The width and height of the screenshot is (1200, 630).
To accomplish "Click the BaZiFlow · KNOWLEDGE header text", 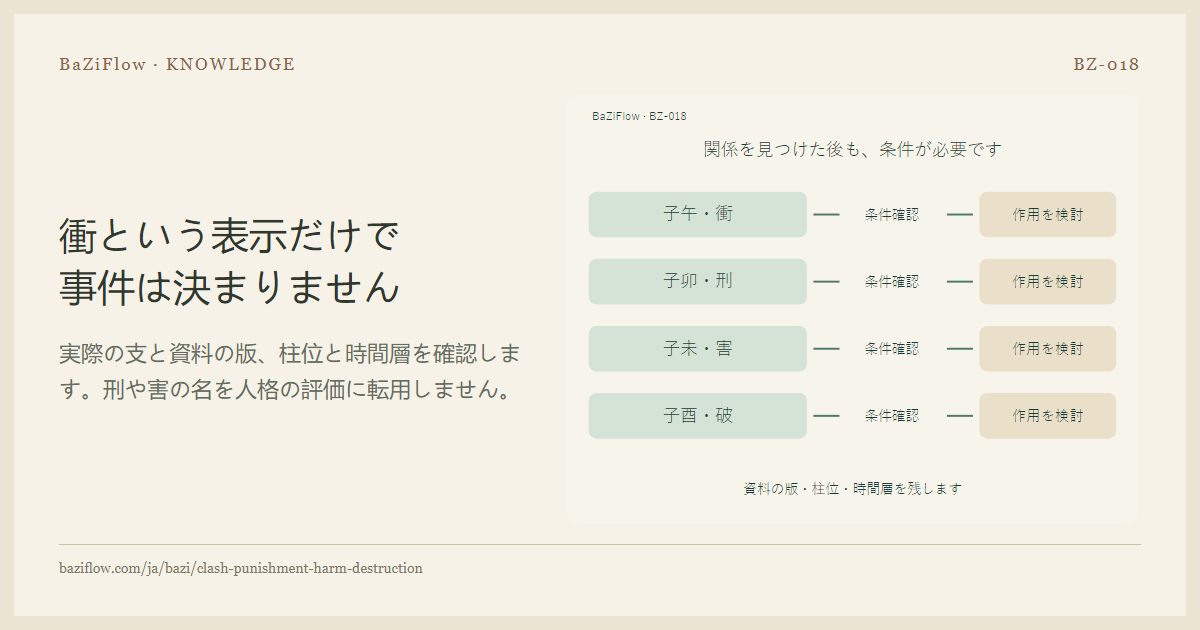I will (x=177, y=64).
